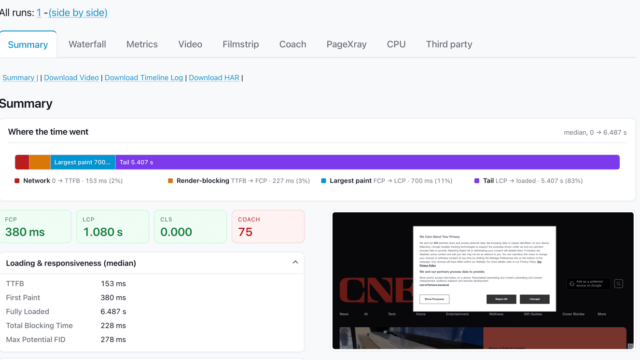Click the blue Largest paint bar segment
The width and height of the screenshot is (640, 360).
pos(83,162)
